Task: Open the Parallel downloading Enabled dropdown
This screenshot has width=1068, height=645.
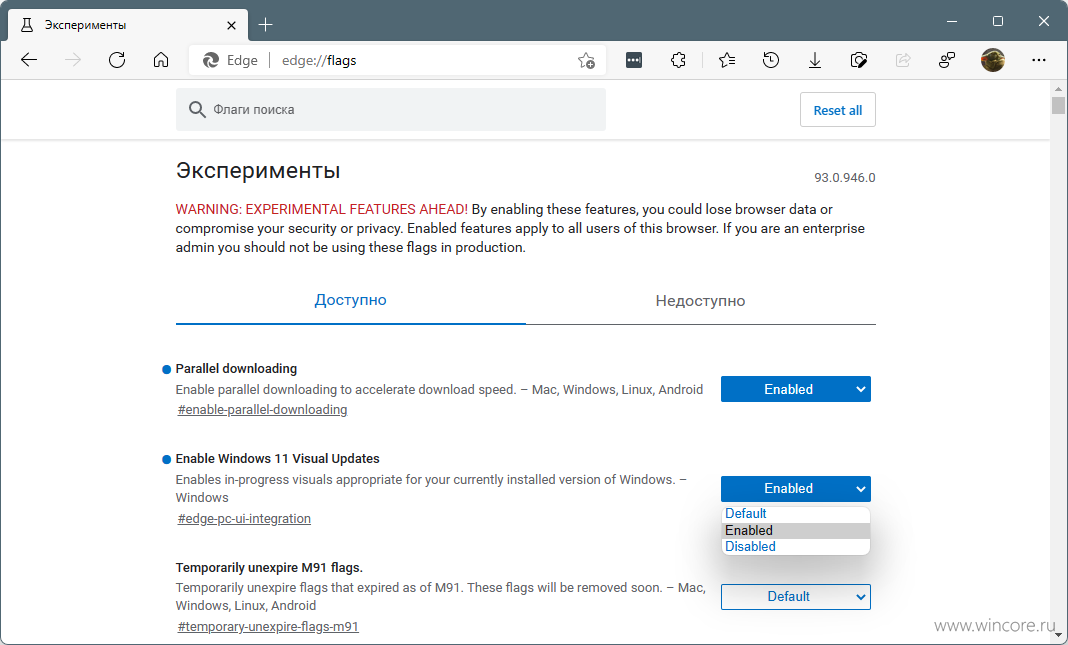Action: click(796, 390)
